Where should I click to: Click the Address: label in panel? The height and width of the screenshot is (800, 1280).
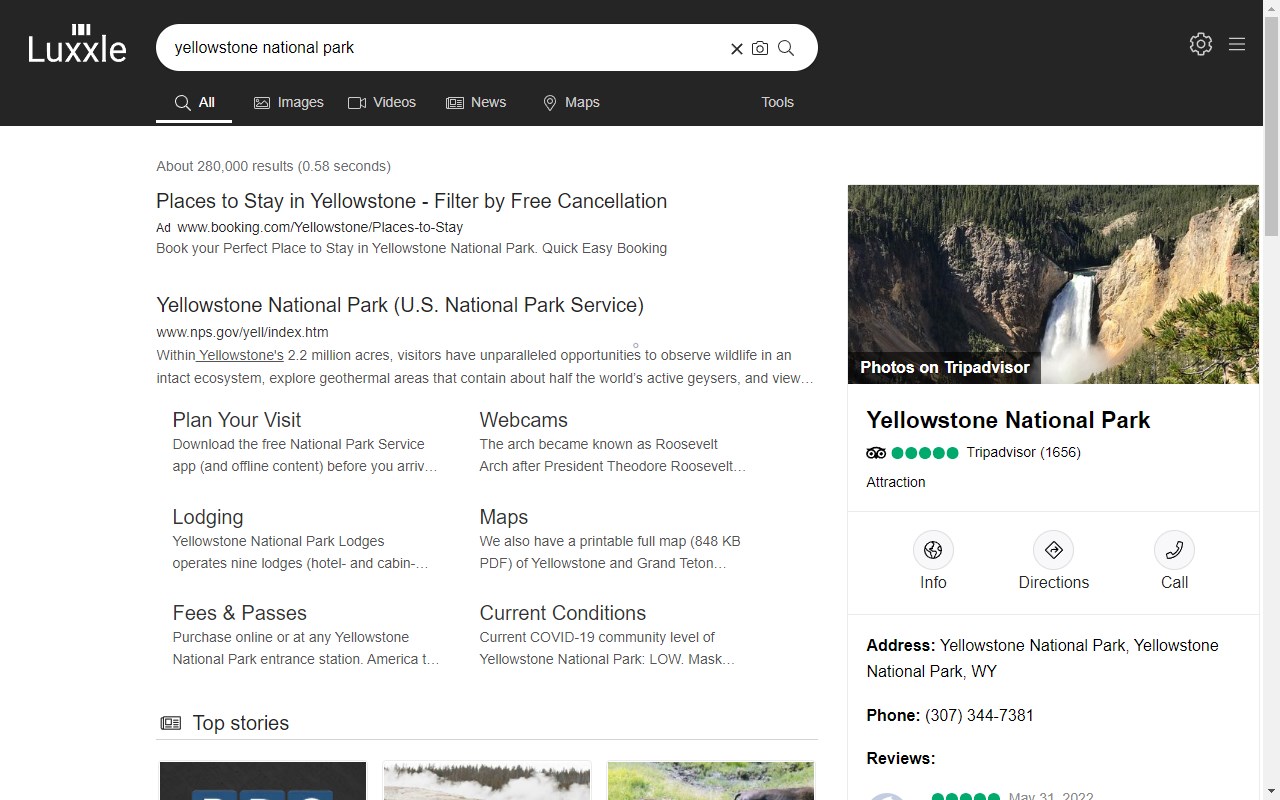pyautogui.click(x=900, y=645)
